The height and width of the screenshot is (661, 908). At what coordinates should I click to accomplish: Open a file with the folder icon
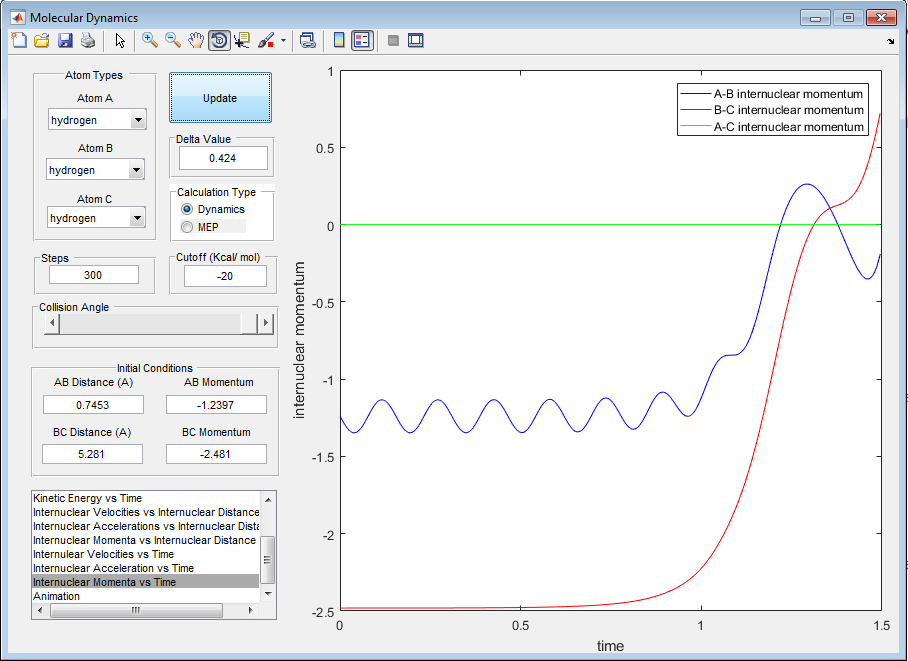coord(42,41)
